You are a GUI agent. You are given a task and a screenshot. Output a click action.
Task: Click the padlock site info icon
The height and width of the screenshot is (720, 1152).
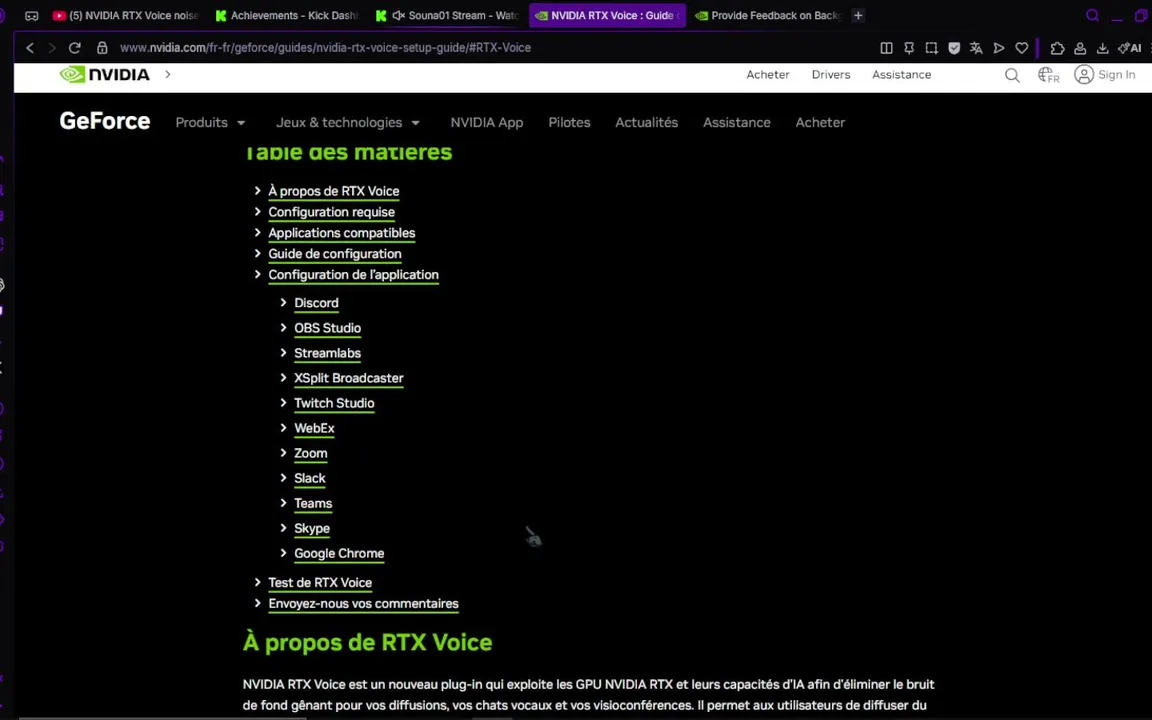102,48
